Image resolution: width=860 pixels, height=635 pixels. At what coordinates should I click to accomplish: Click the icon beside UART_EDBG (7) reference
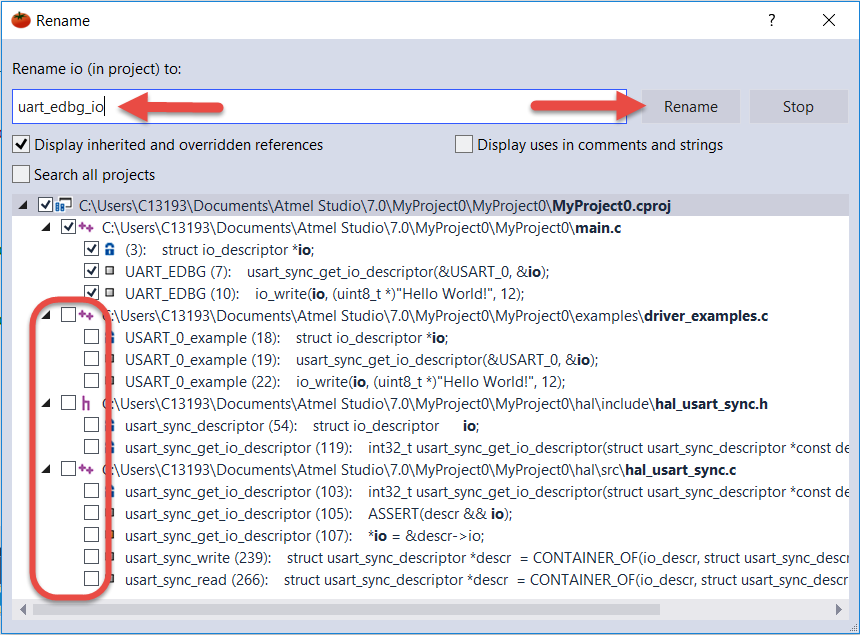tap(111, 271)
